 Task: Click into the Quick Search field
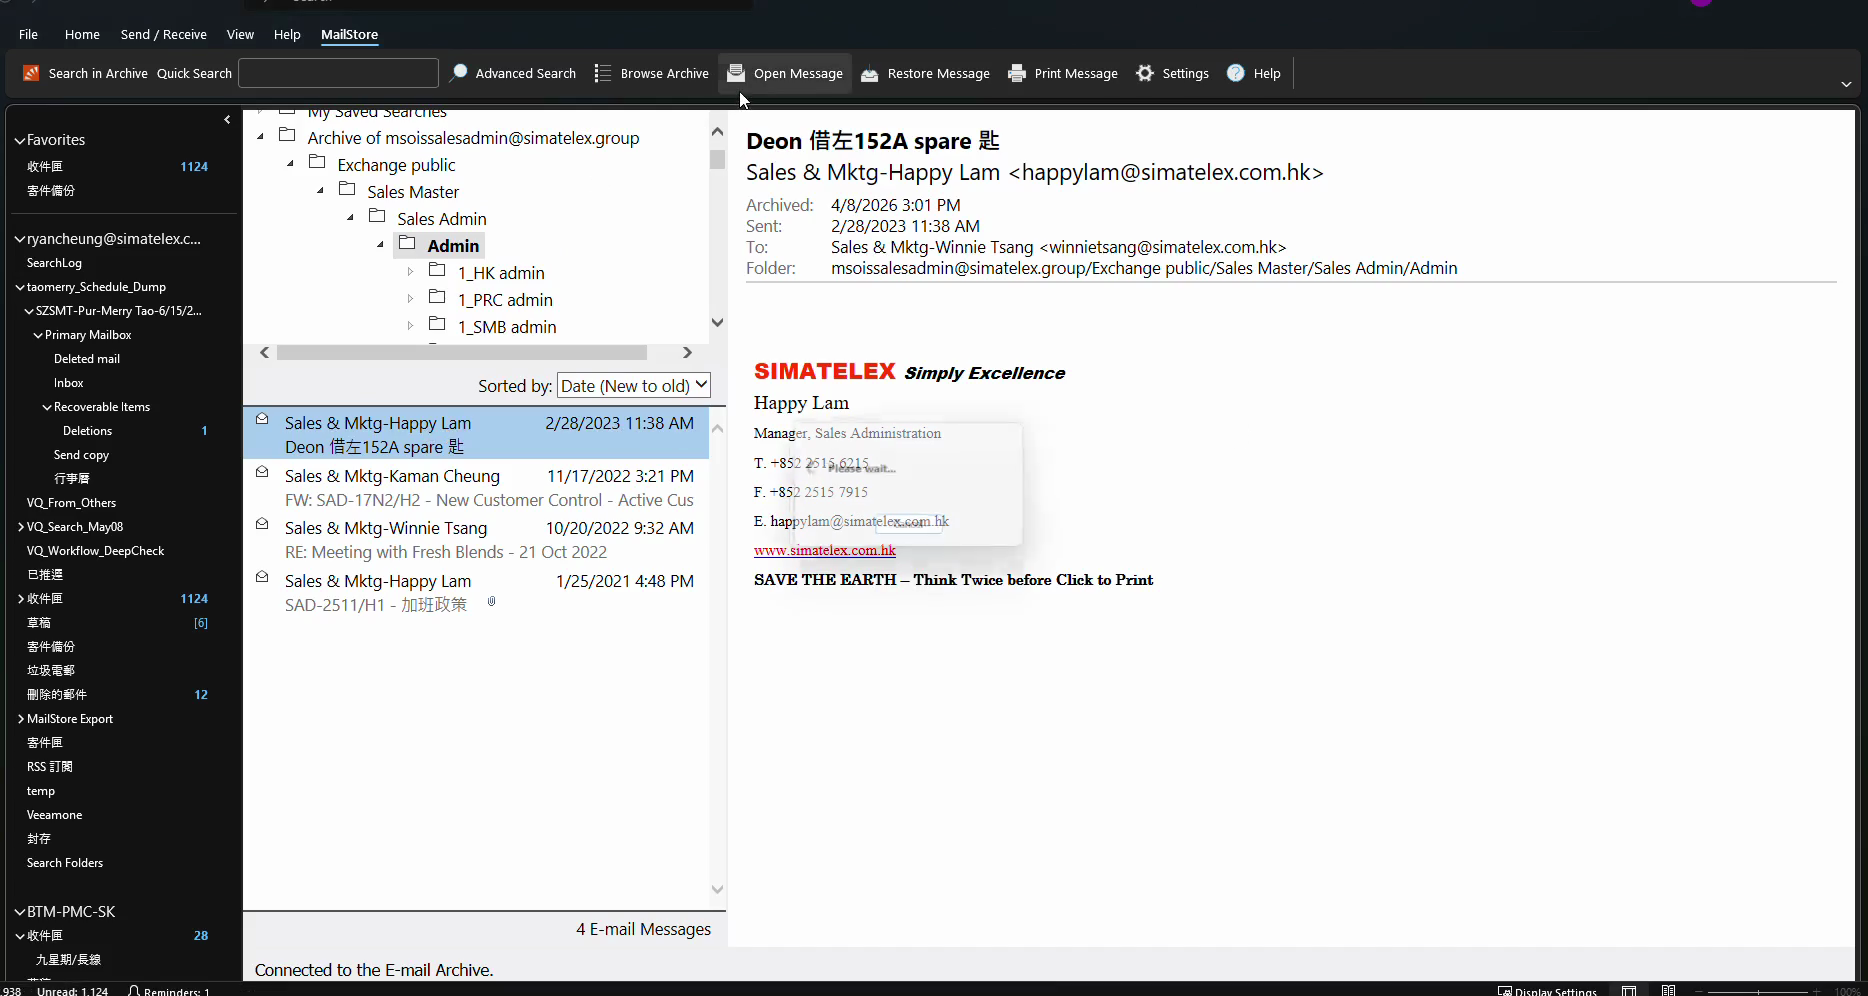338,73
